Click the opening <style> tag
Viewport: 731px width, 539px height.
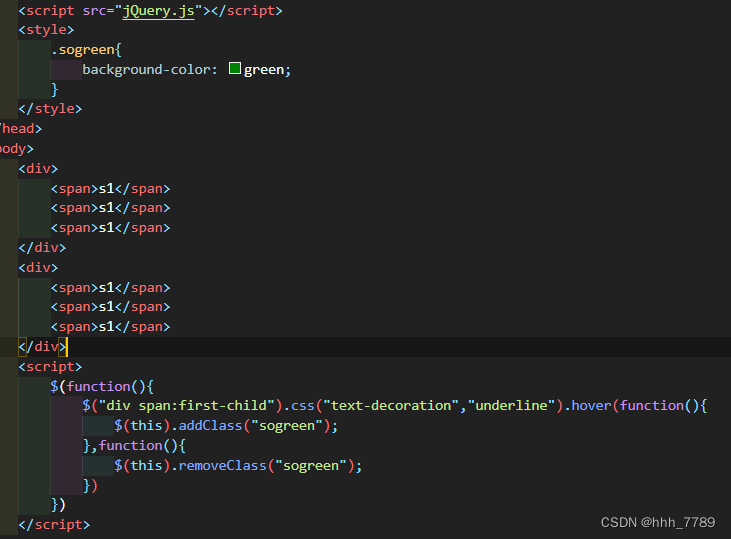(x=46, y=30)
